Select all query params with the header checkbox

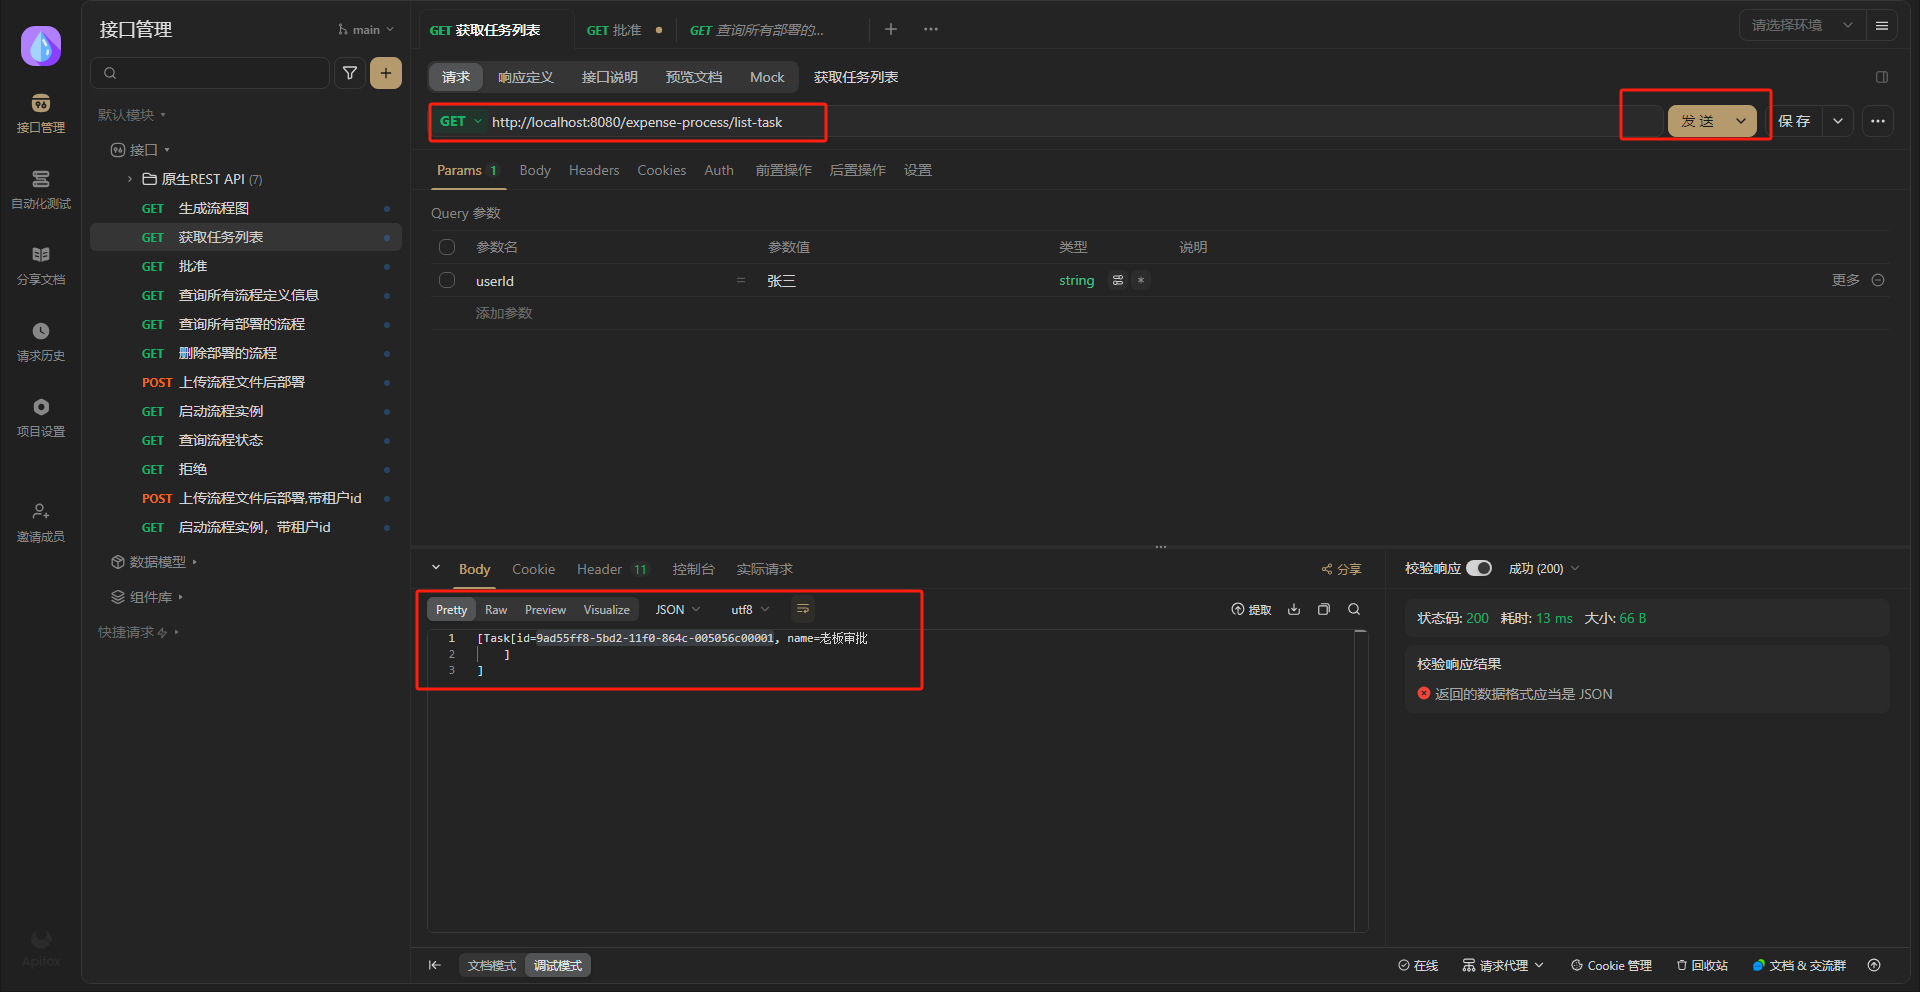coord(446,246)
